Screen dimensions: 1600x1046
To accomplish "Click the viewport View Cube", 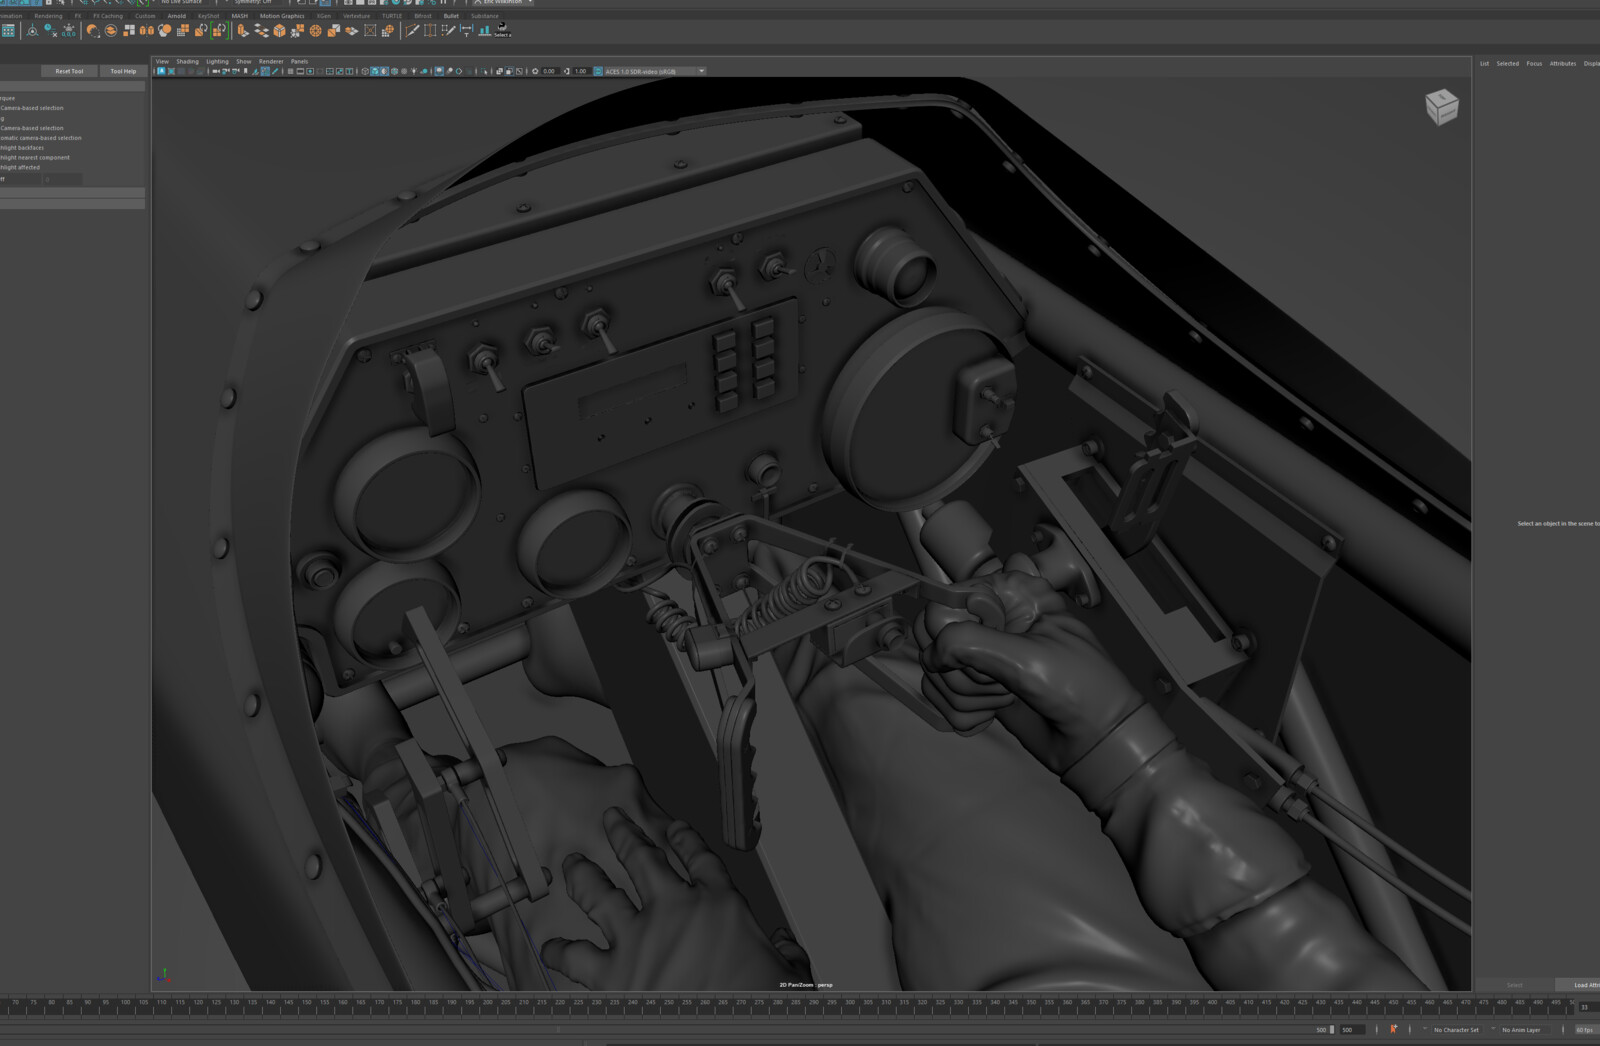I will coord(1441,107).
